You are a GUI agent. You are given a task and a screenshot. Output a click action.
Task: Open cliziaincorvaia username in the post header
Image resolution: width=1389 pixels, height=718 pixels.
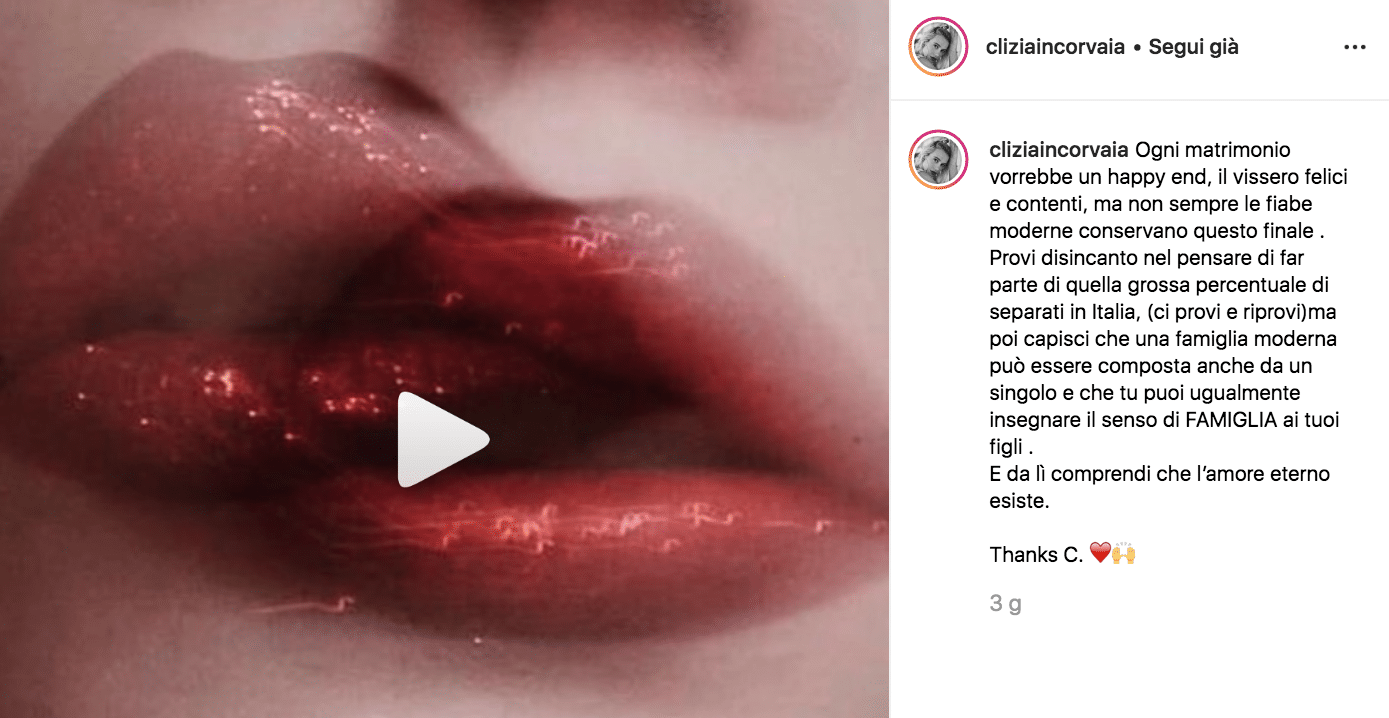click(x=1055, y=47)
